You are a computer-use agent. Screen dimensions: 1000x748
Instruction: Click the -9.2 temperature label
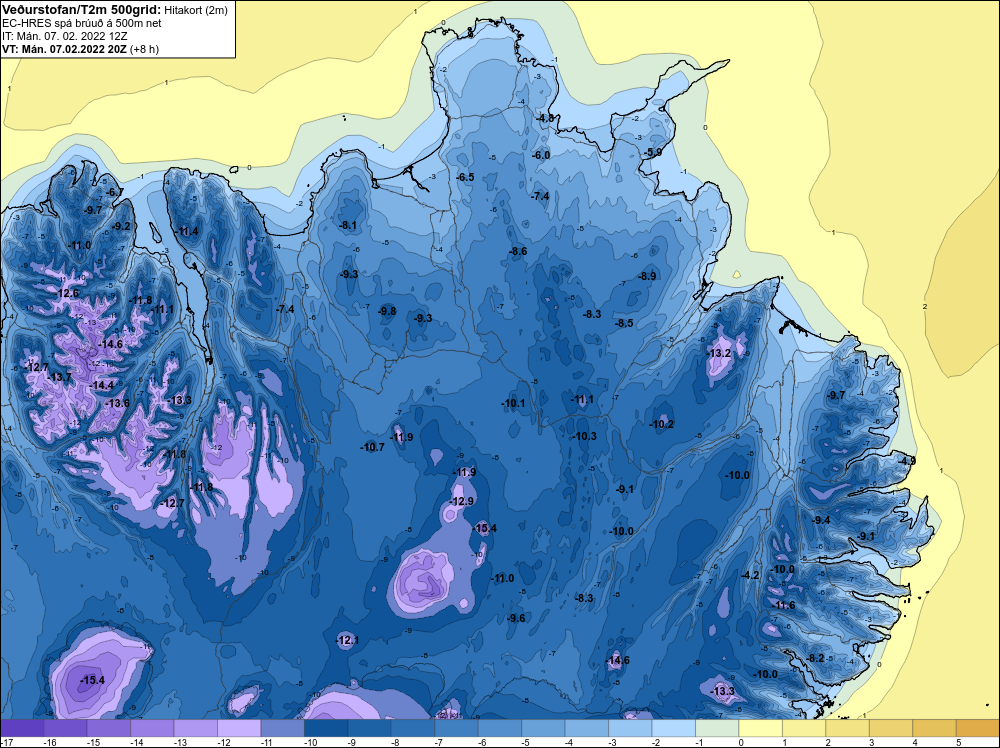pyautogui.click(x=121, y=226)
